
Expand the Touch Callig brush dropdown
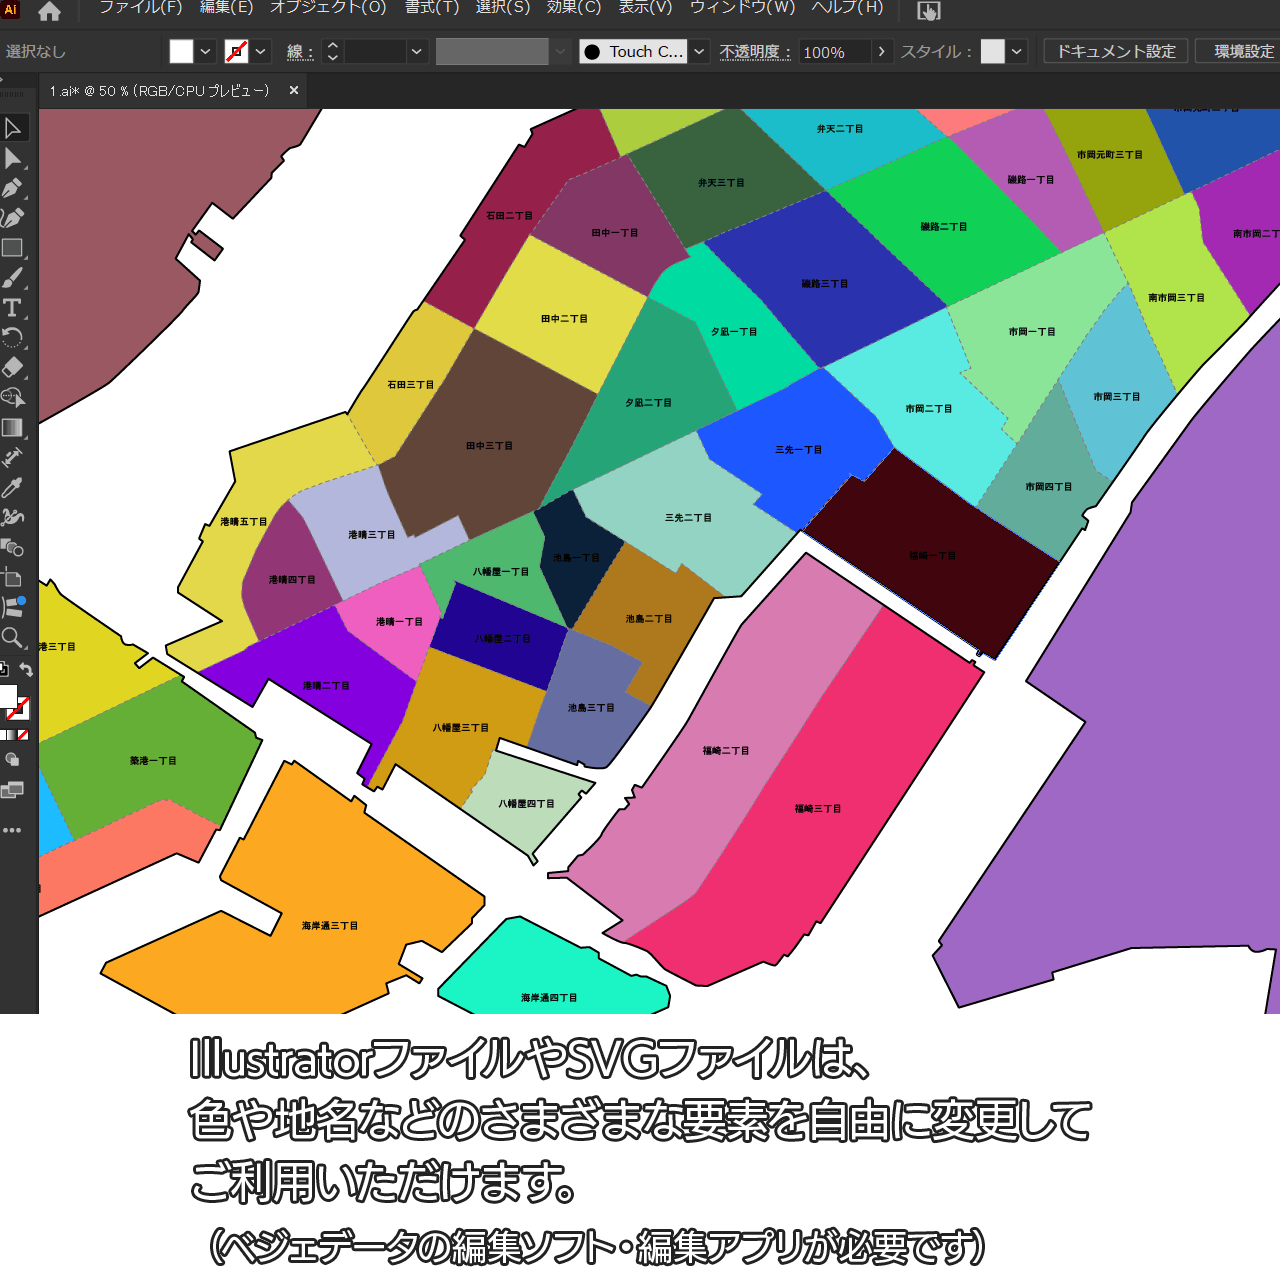point(699,52)
